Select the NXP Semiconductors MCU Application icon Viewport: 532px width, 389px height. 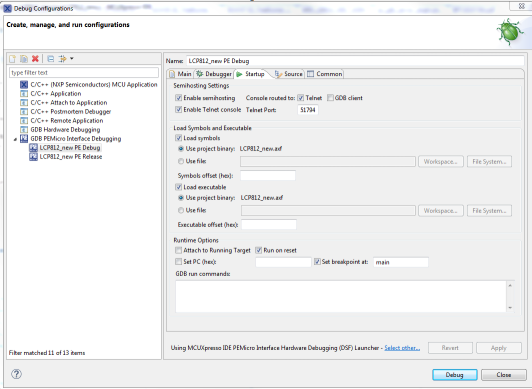[x=24, y=84]
